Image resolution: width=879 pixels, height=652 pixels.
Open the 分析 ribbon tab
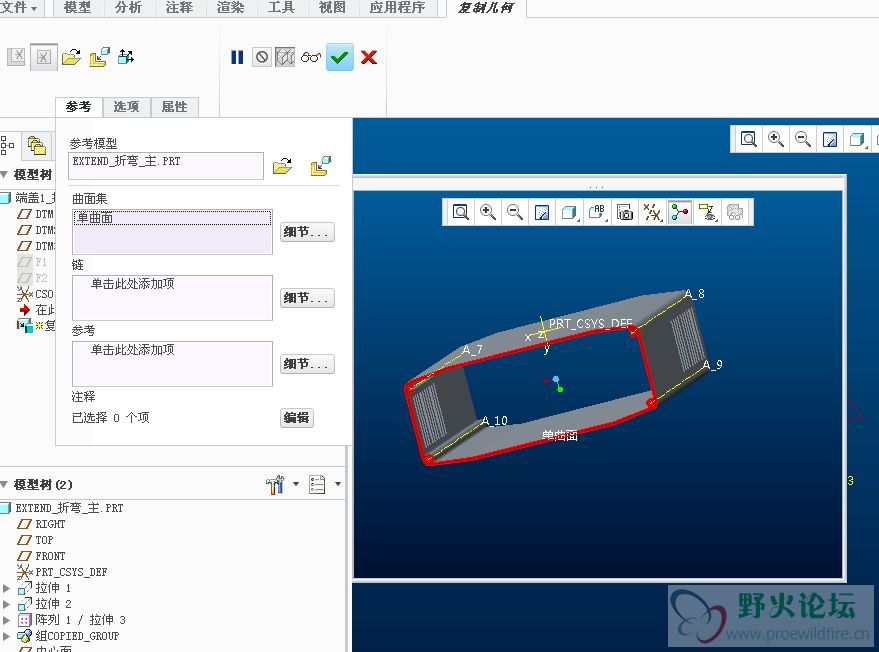tap(128, 8)
